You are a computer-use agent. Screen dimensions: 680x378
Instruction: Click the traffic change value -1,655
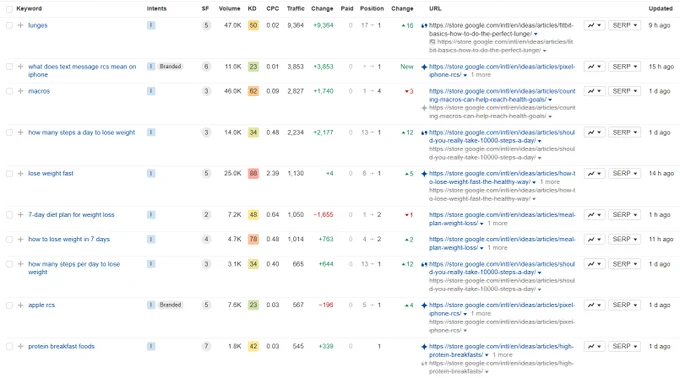coord(323,215)
